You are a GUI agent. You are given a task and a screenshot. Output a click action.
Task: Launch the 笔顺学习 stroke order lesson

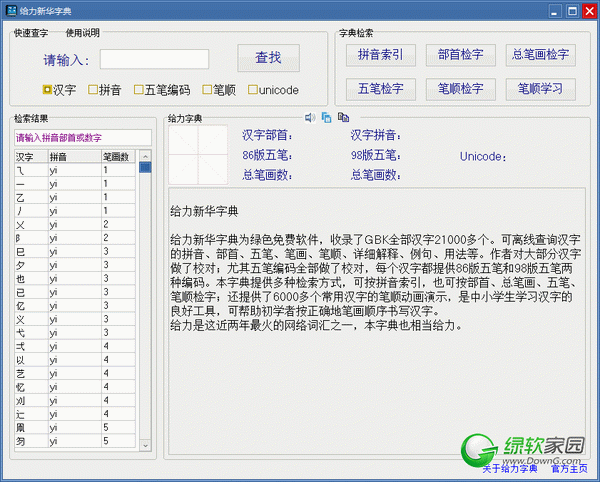[541, 89]
